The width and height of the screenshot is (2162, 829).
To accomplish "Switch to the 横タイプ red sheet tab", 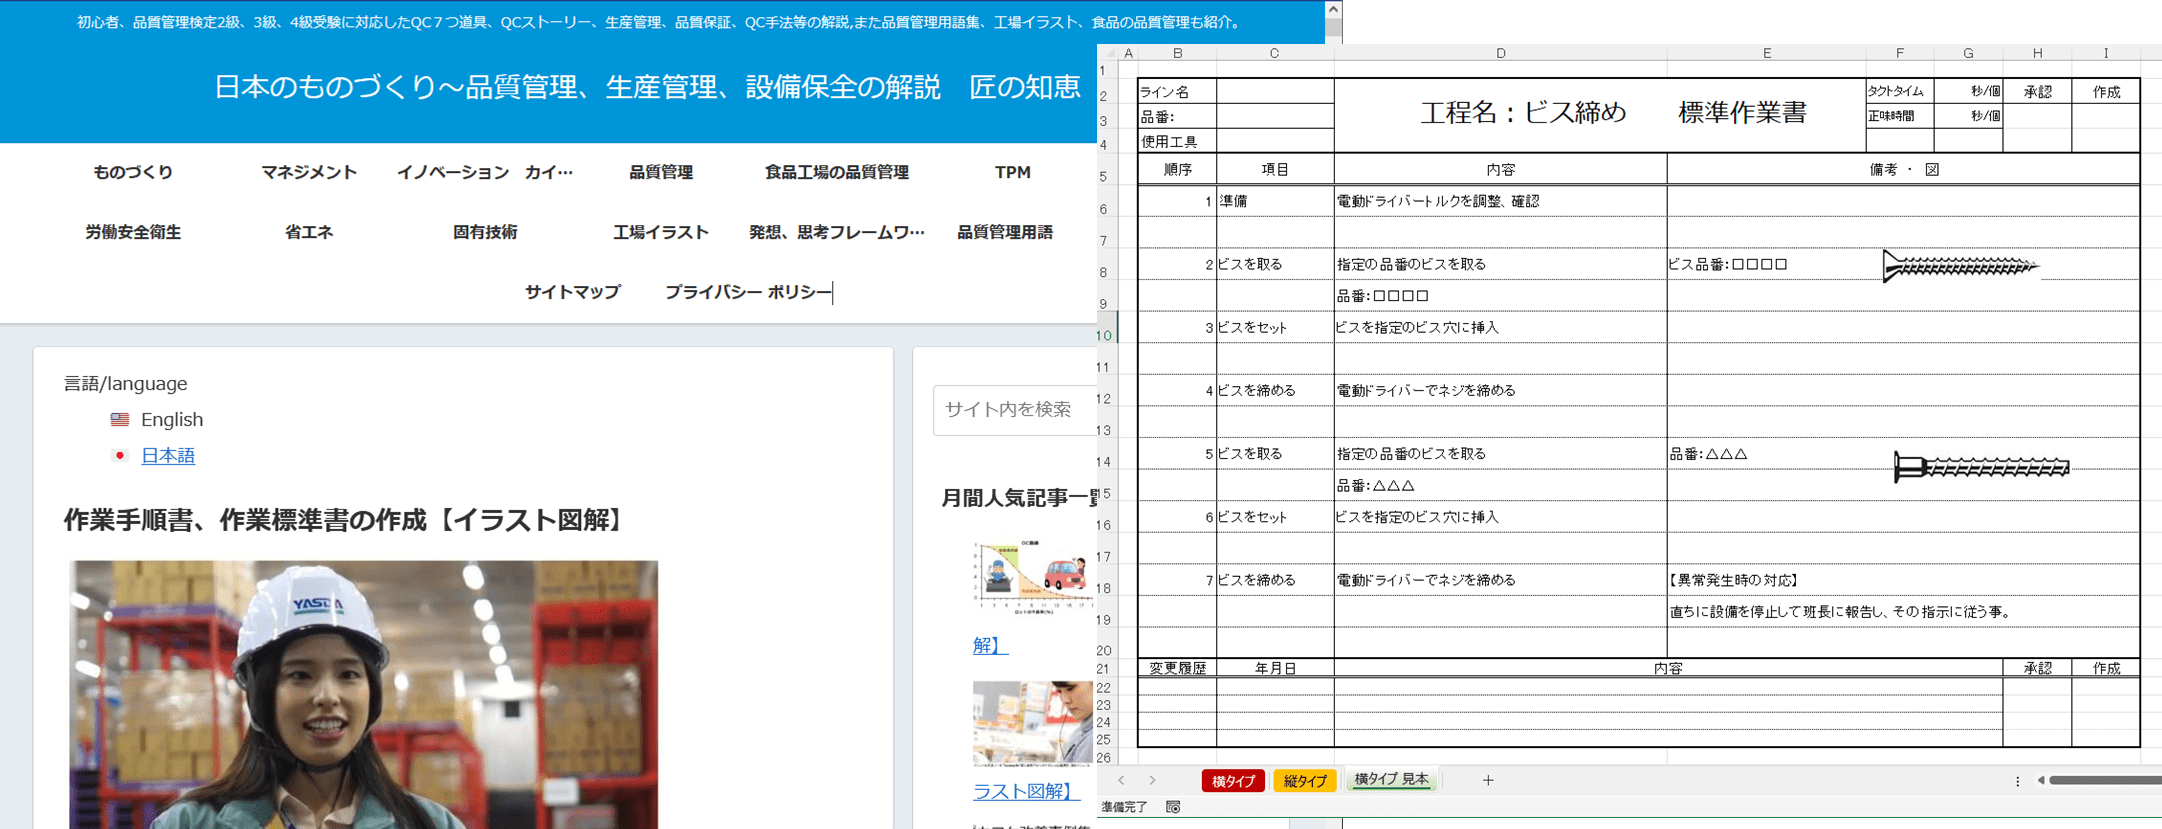I will pos(1233,781).
